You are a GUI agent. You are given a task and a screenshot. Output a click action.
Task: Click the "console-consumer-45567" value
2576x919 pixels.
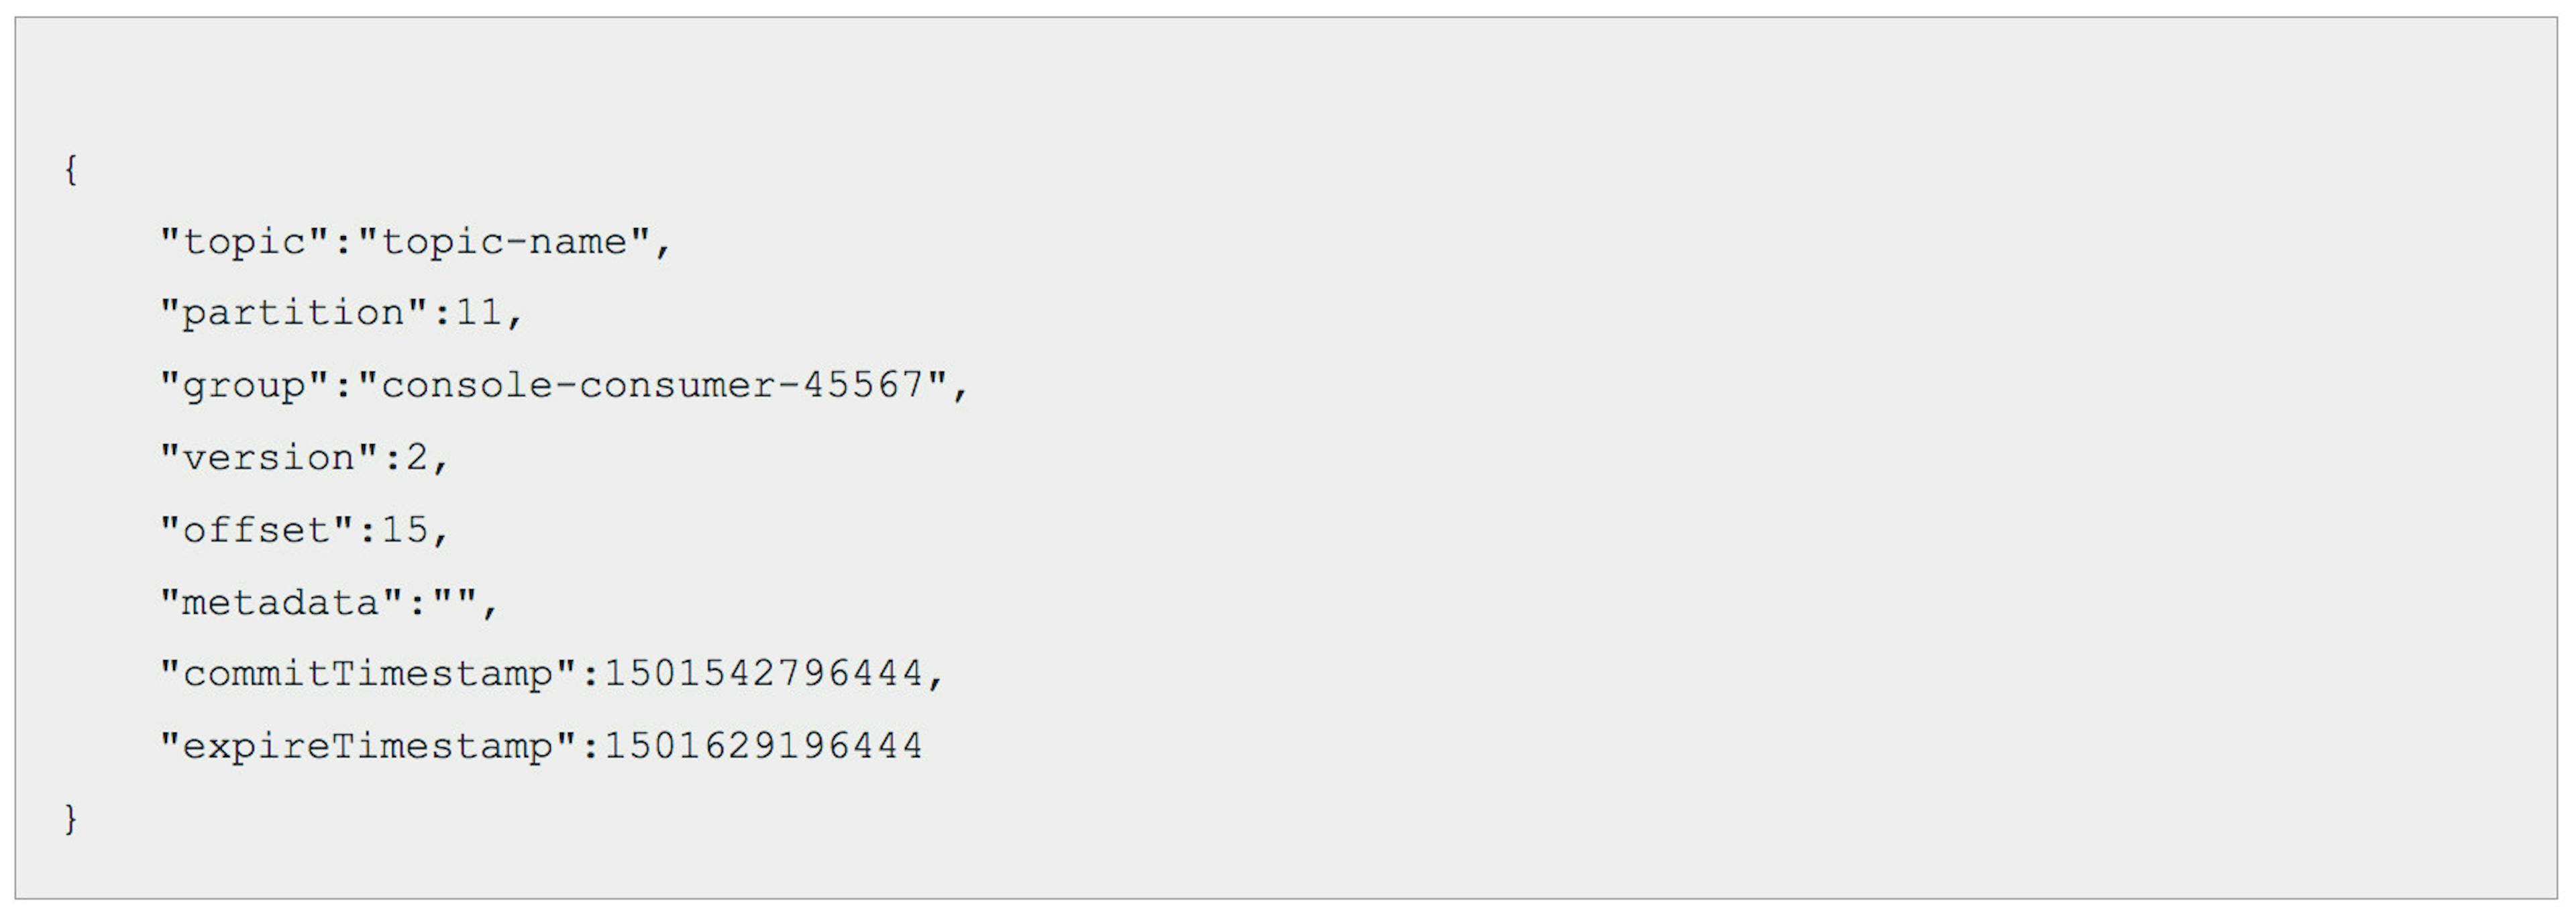[x=652, y=385]
